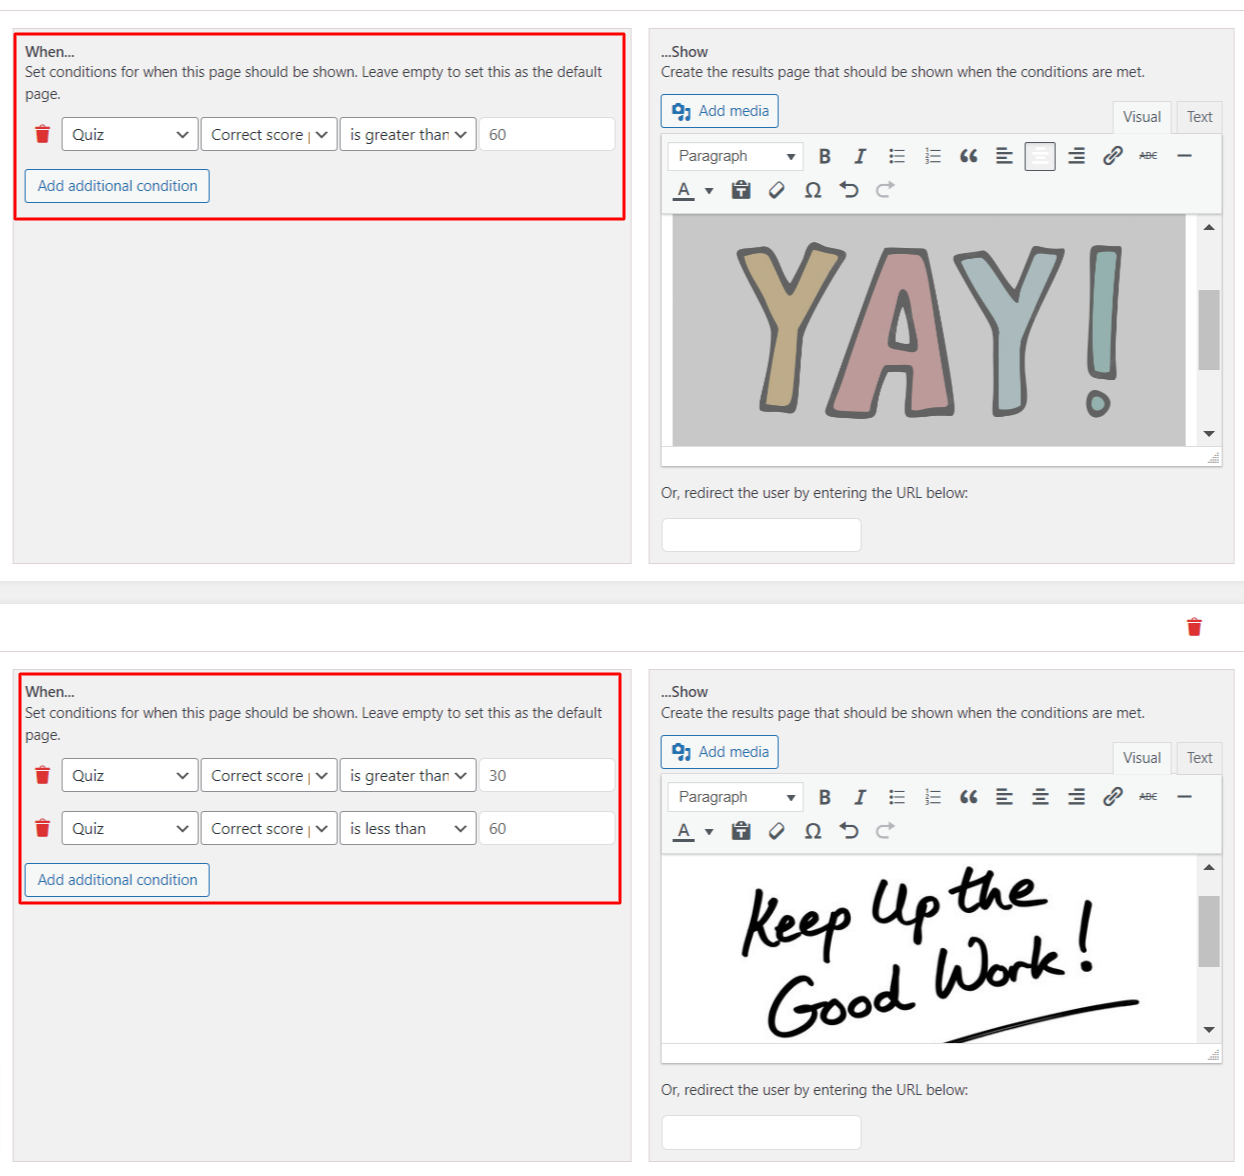Delete the entire second results page block
Screen dimensions: 1244x1176
point(1194,627)
